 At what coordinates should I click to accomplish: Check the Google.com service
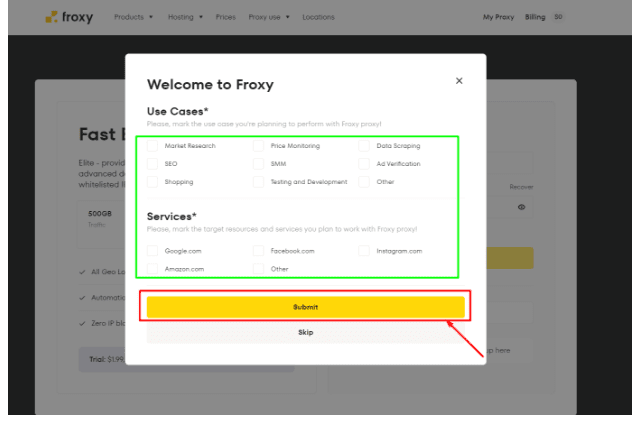click(152, 251)
